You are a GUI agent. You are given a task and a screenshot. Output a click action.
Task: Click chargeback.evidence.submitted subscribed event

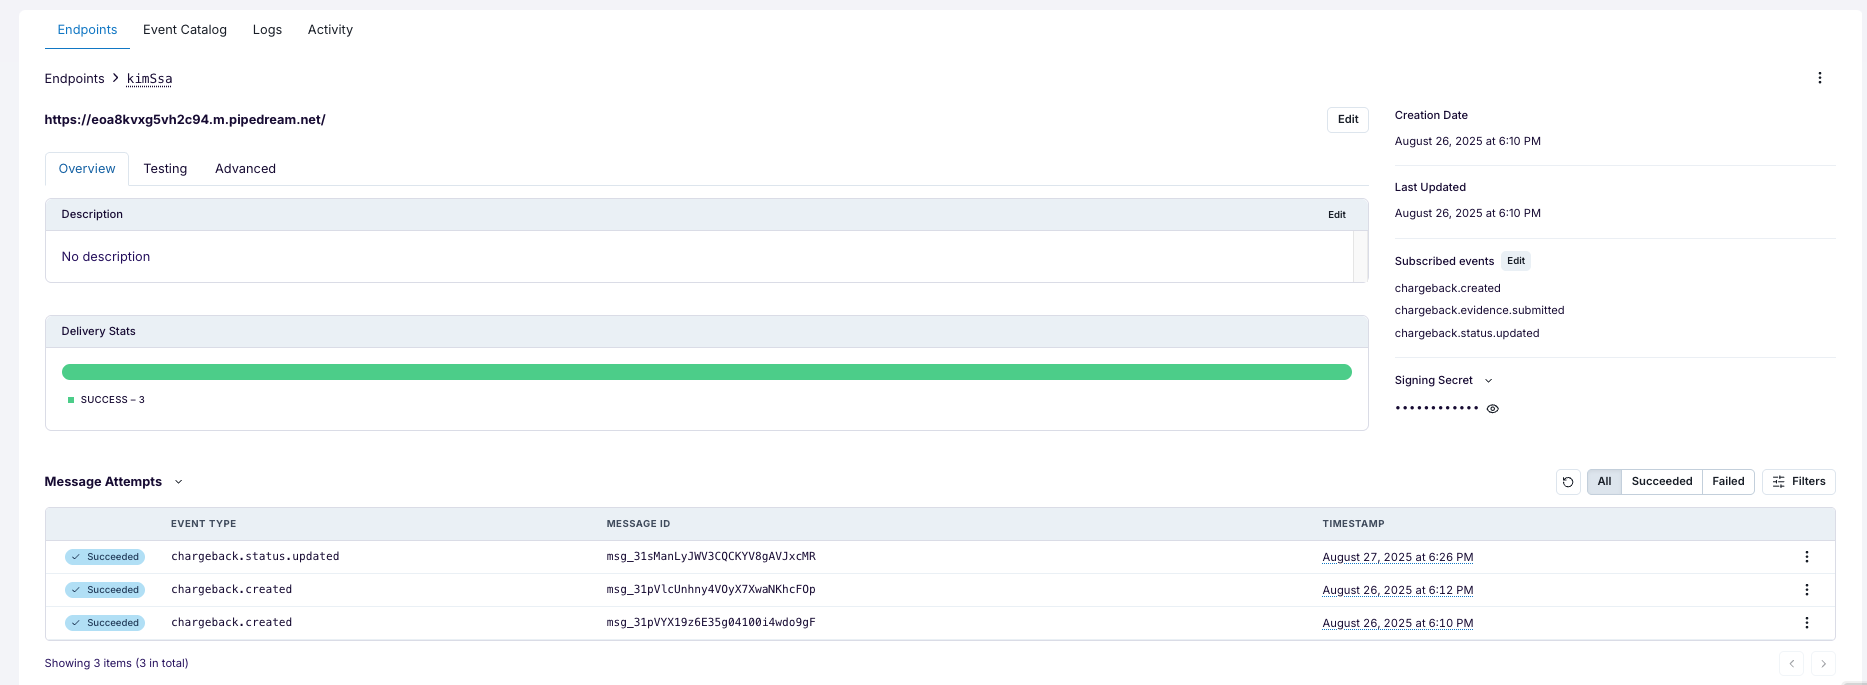tap(1479, 311)
